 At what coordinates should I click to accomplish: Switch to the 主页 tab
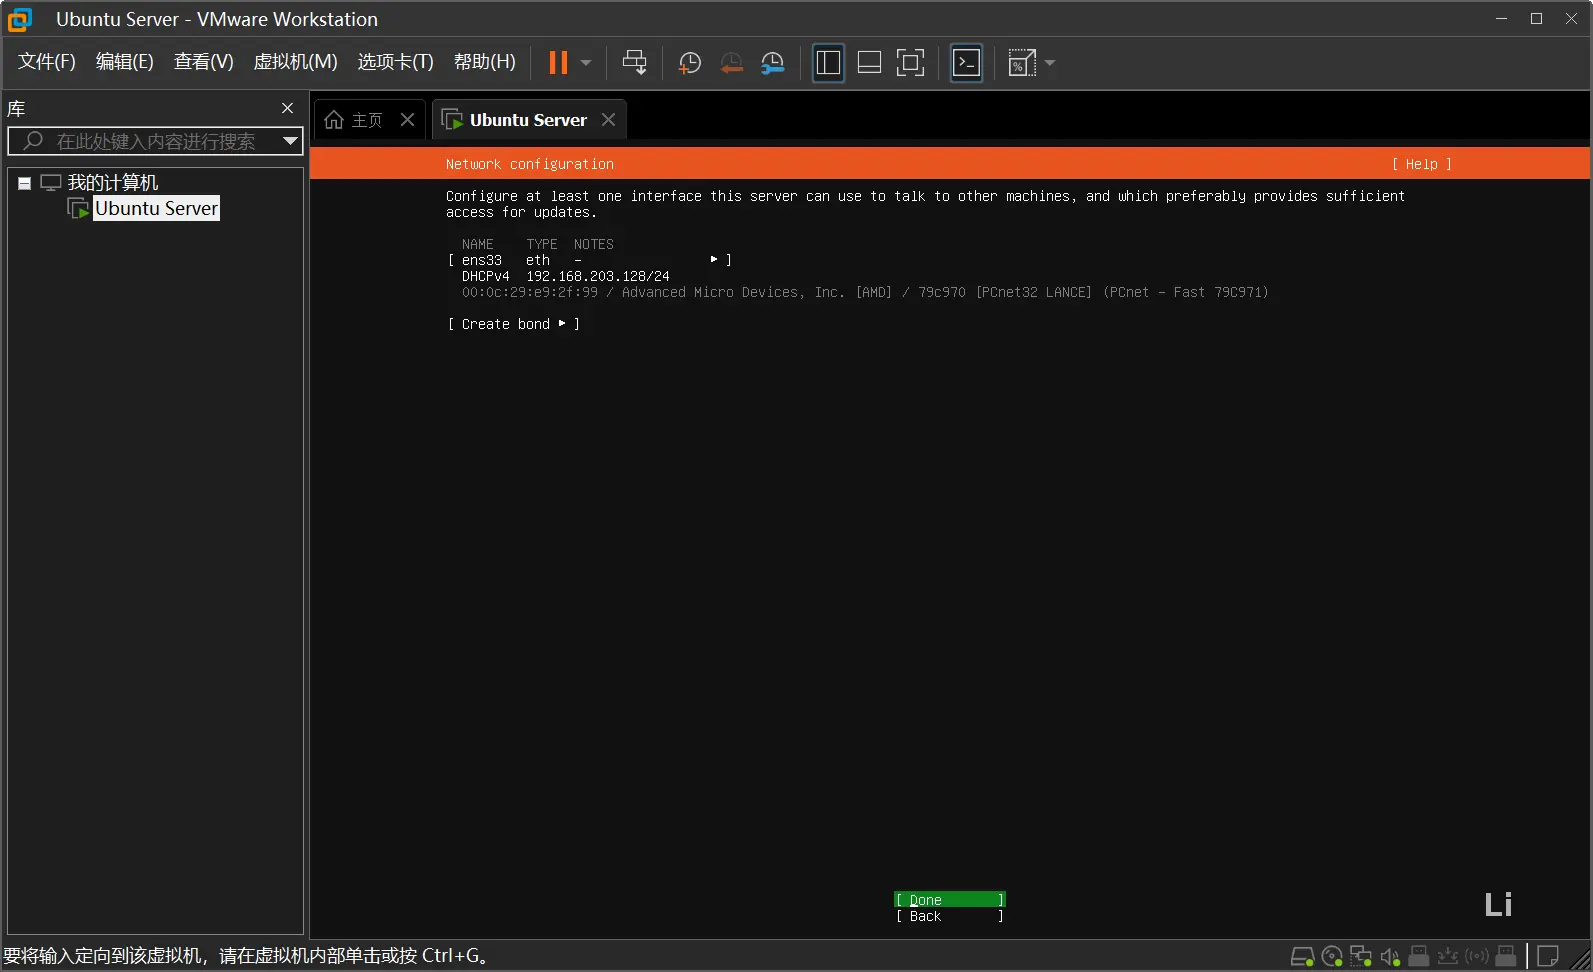[356, 120]
